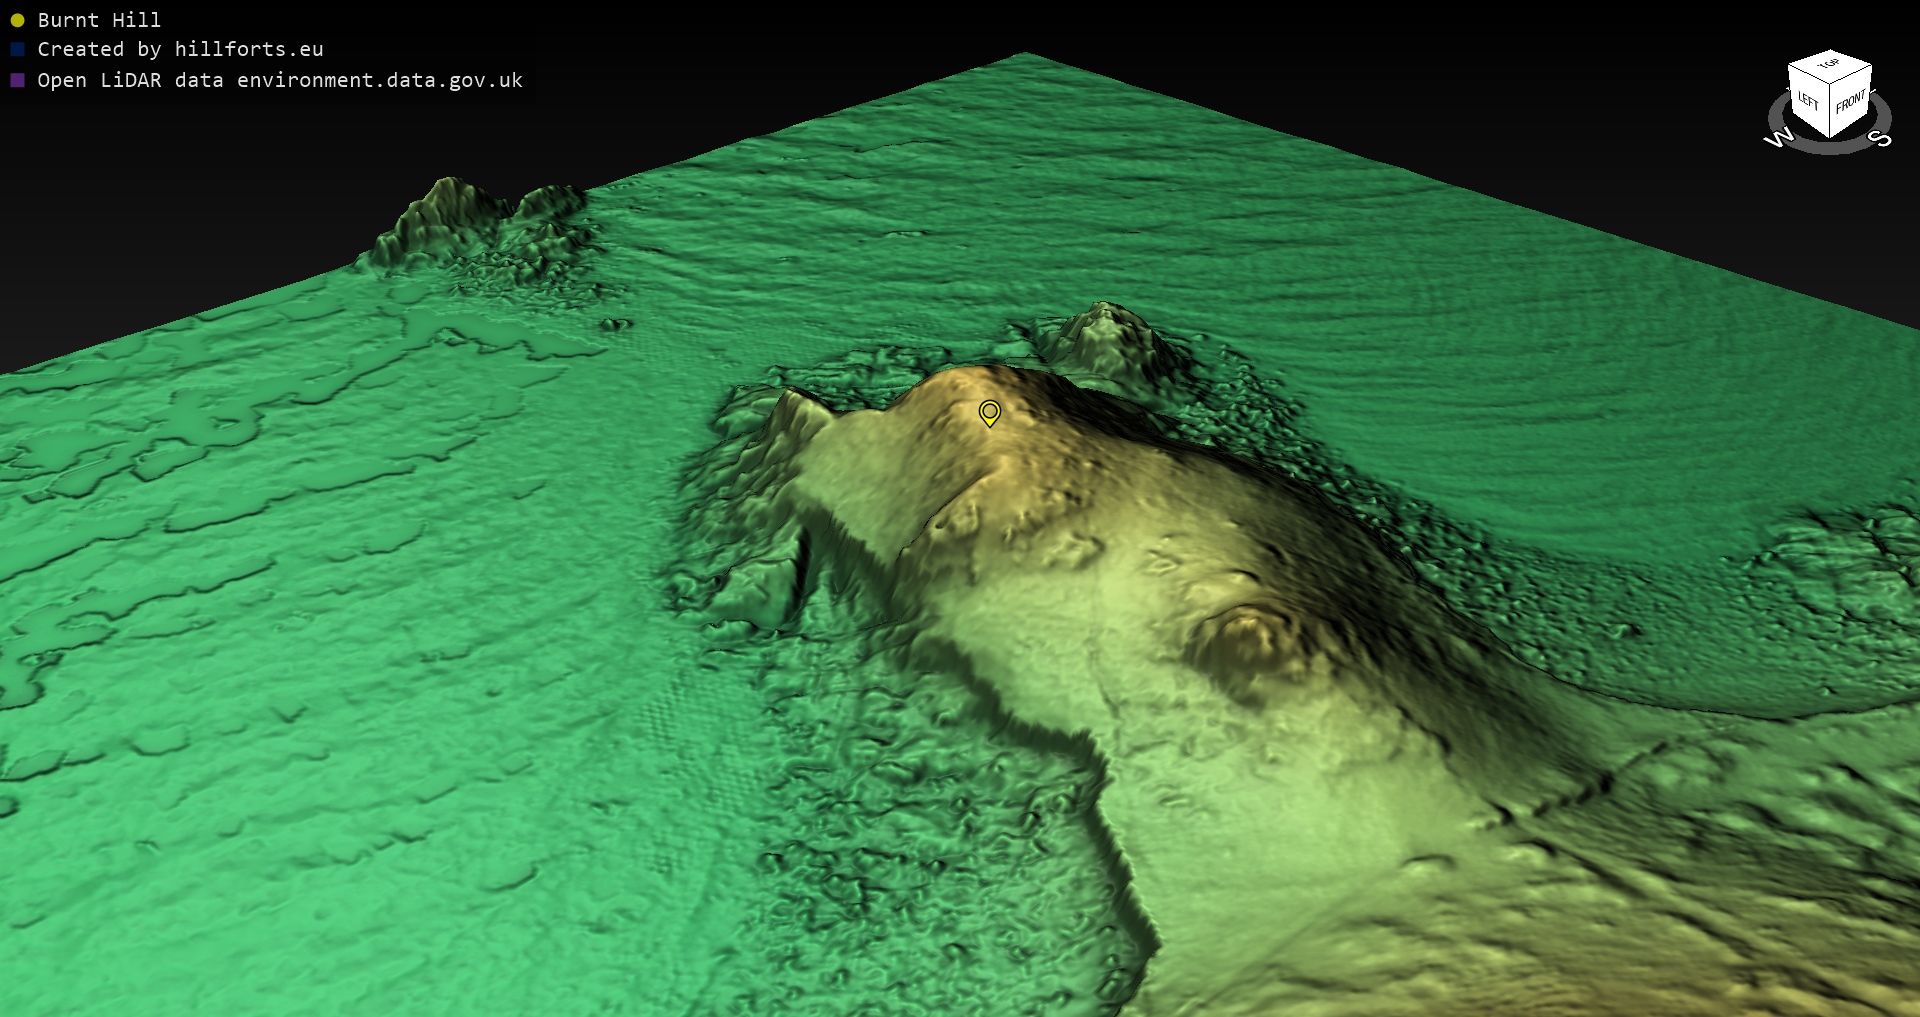Click the S letter on the compass ring
The height and width of the screenshot is (1017, 1920).
[x=1881, y=138]
